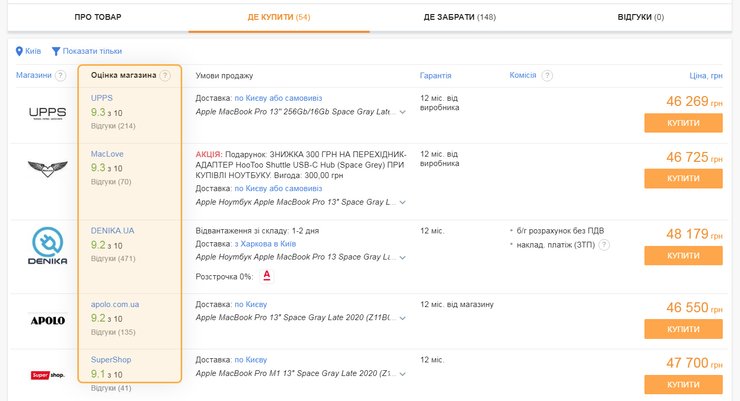Click help icon next to Оцінка магазина
Viewport: 740px width, 401px height.
click(165, 76)
